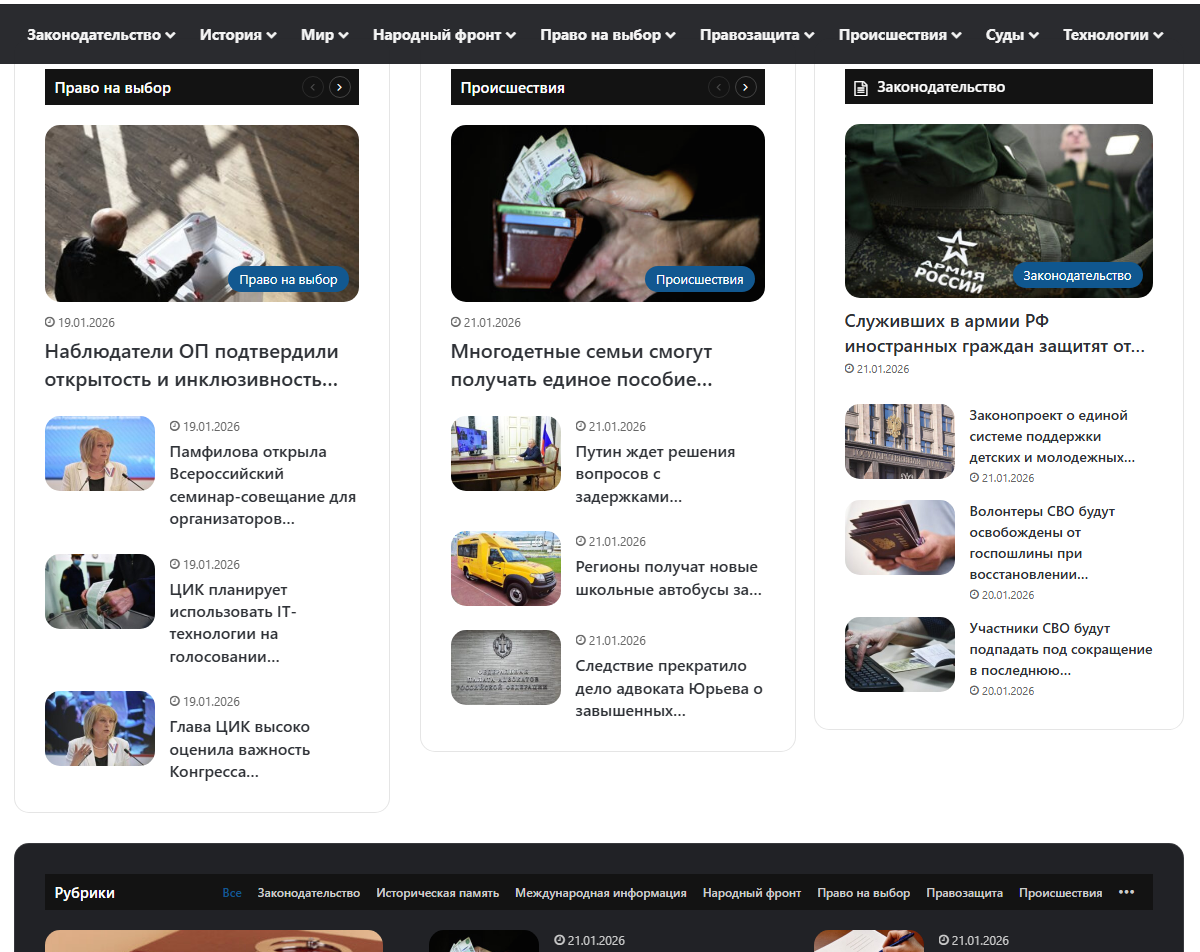1200x952 pixels.
Task: Click thumbnail beside ЦИК планирует article
Action: [x=100, y=591]
